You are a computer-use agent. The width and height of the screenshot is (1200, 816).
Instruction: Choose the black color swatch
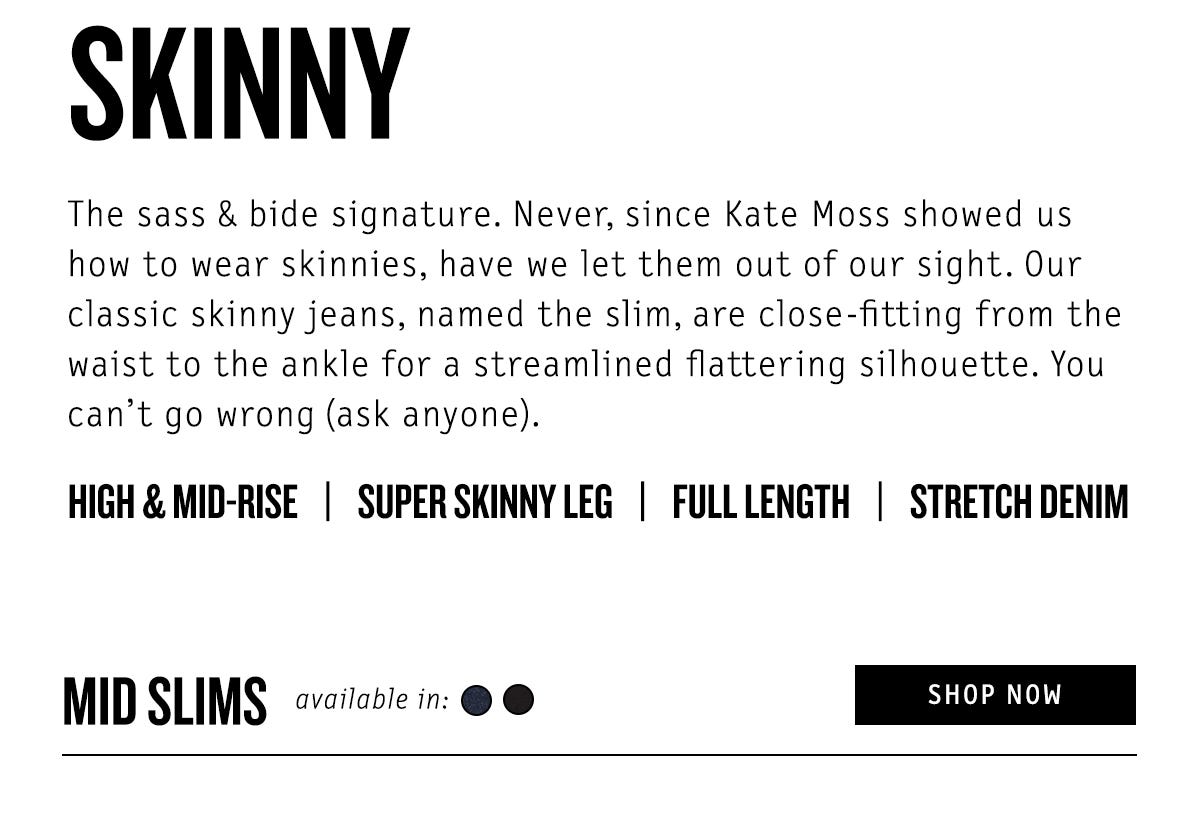click(x=518, y=700)
